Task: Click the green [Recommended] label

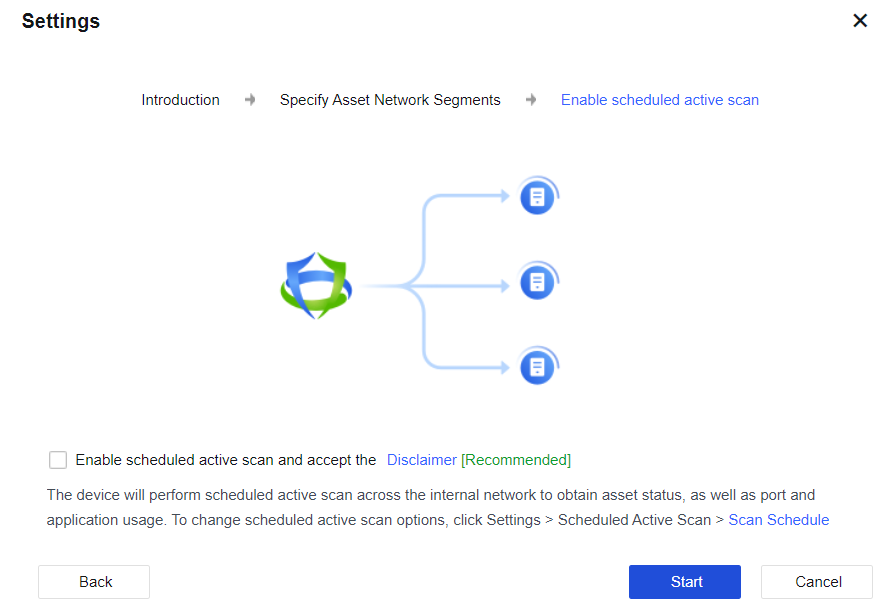Action: [516, 460]
